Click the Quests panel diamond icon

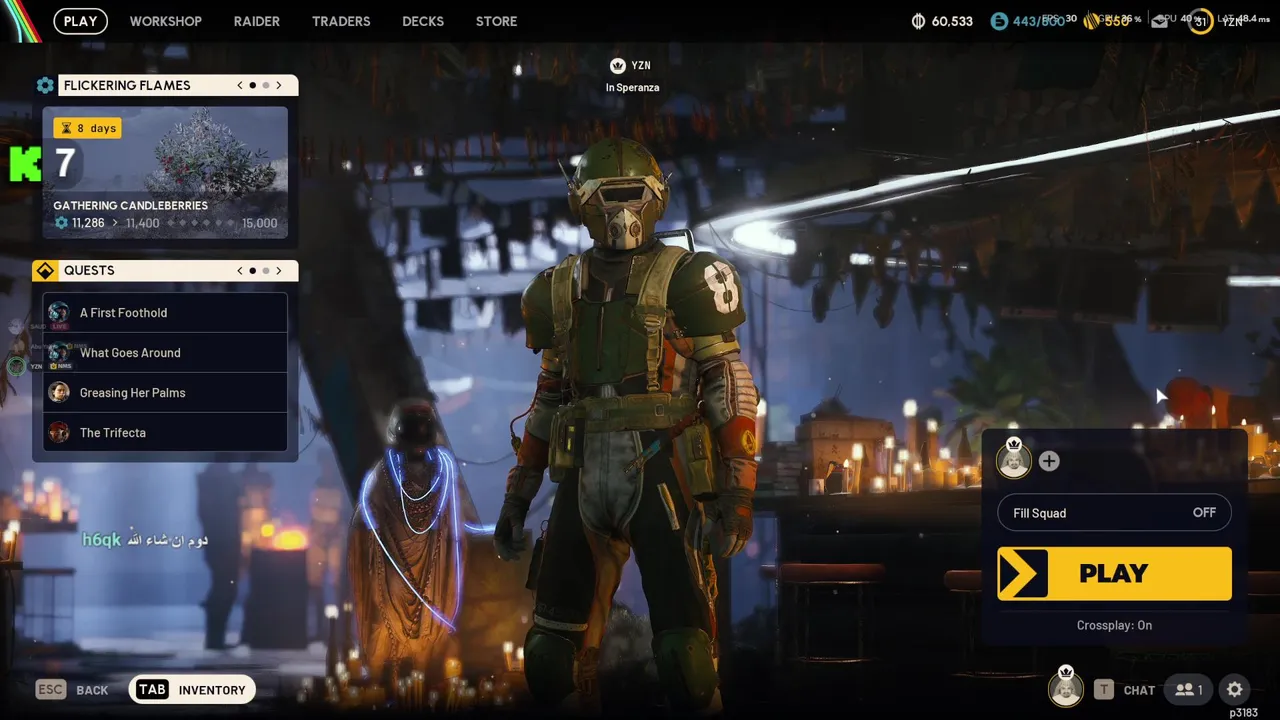(45, 270)
